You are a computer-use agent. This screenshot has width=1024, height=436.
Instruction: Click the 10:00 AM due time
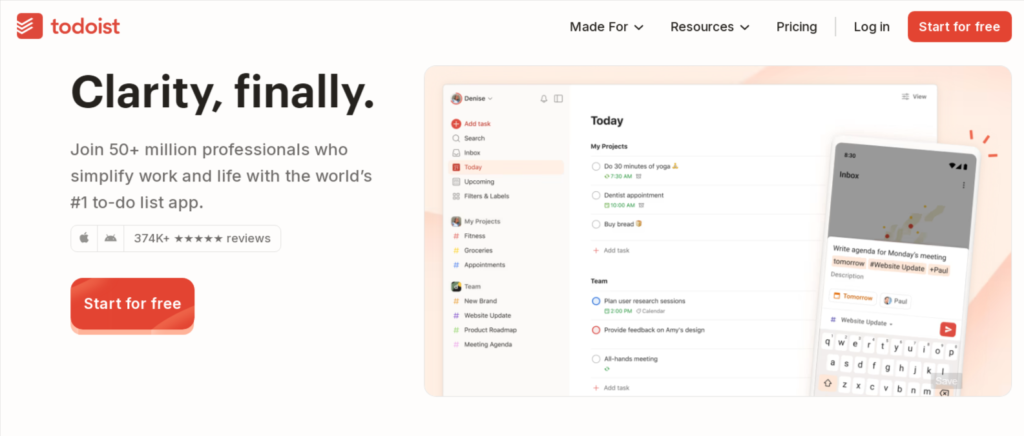(619, 205)
